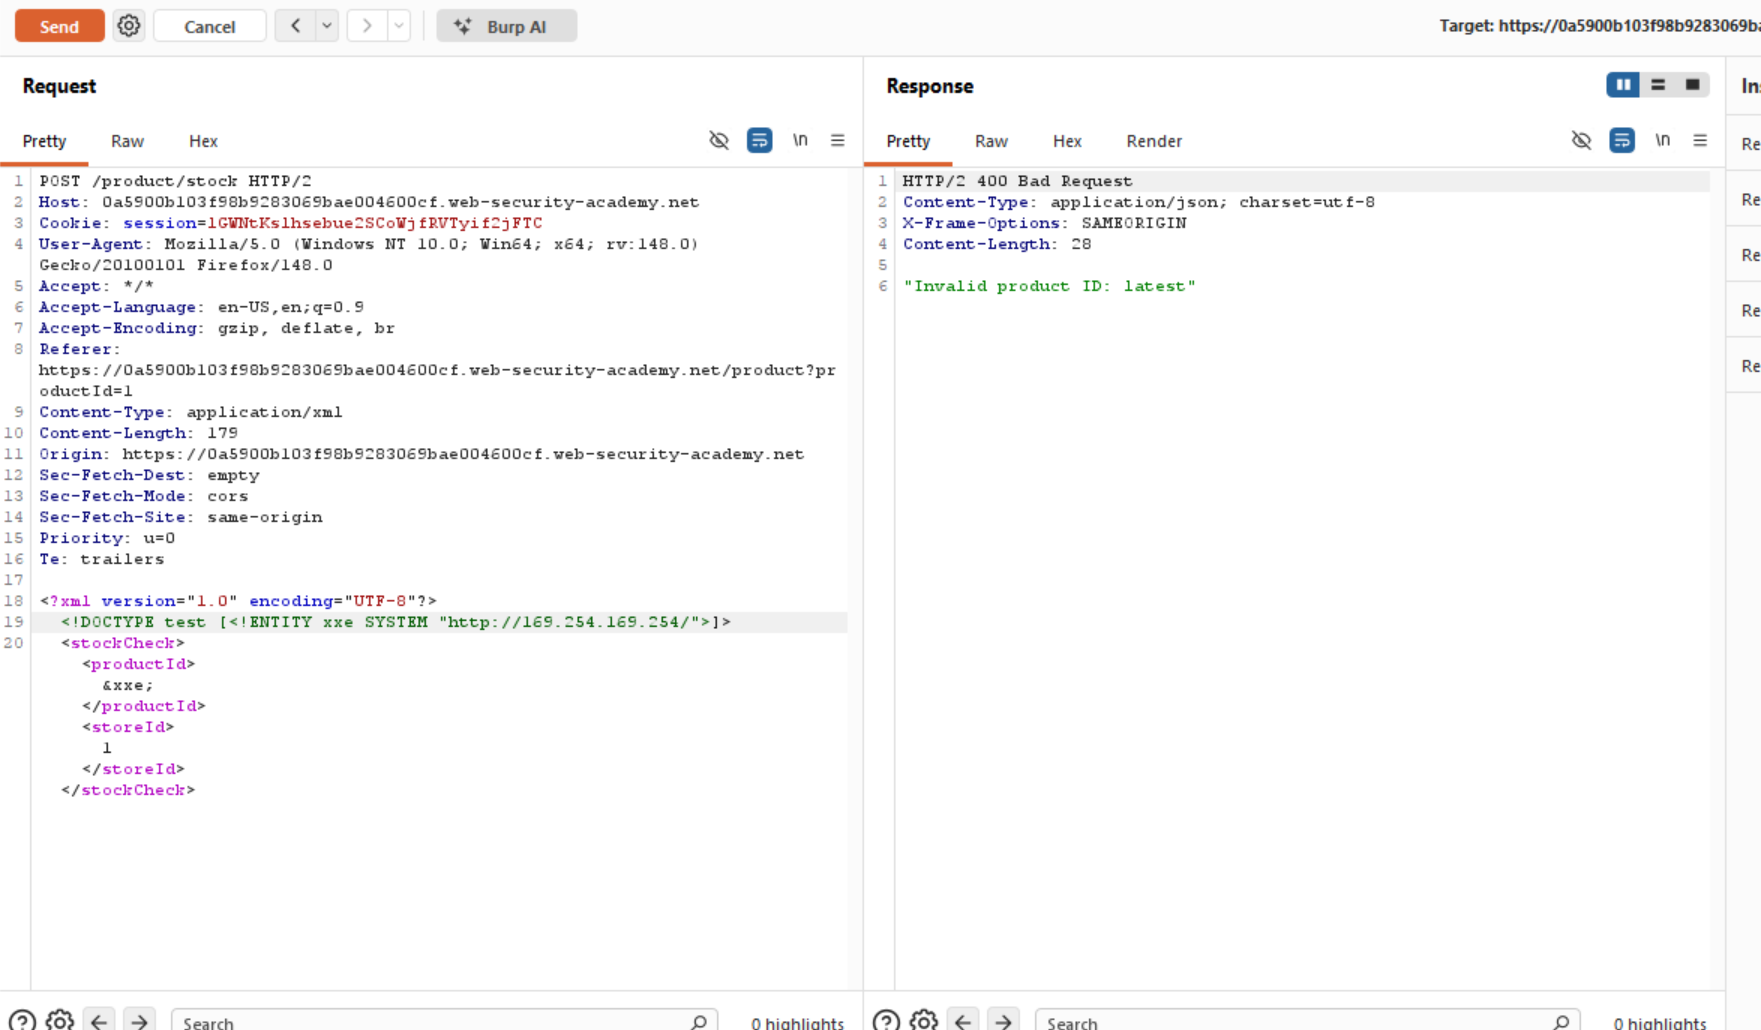
Task: Click the HTTP/2 400 Bad Request line
Action: tap(1017, 181)
